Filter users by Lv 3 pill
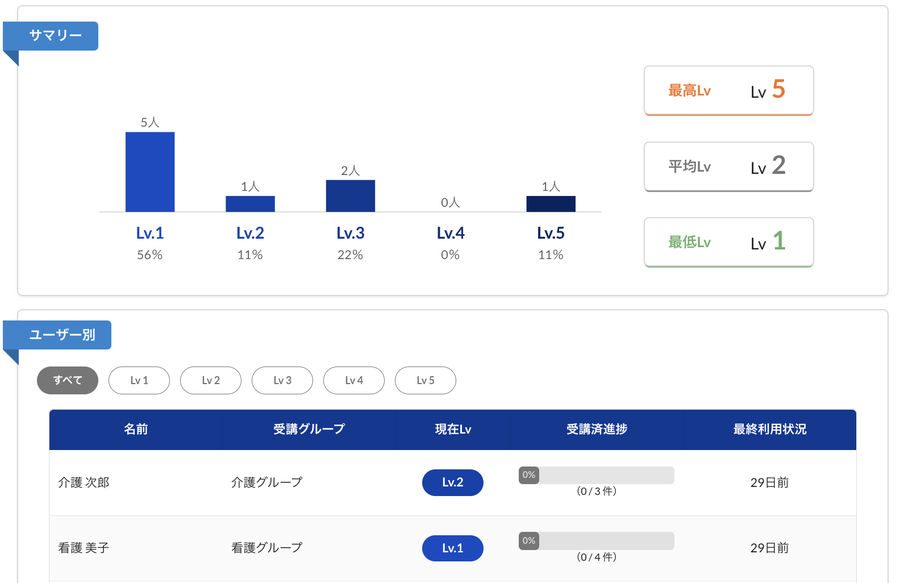The image size is (900, 583). coord(282,380)
